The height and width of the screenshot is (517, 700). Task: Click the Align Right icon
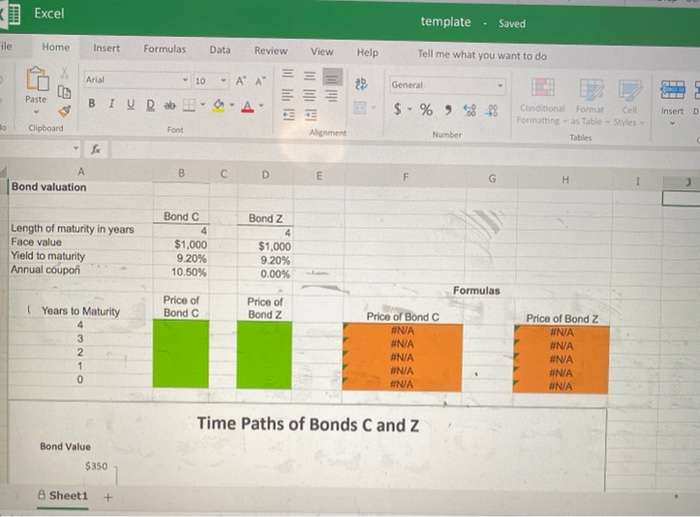tap(331, 95)
